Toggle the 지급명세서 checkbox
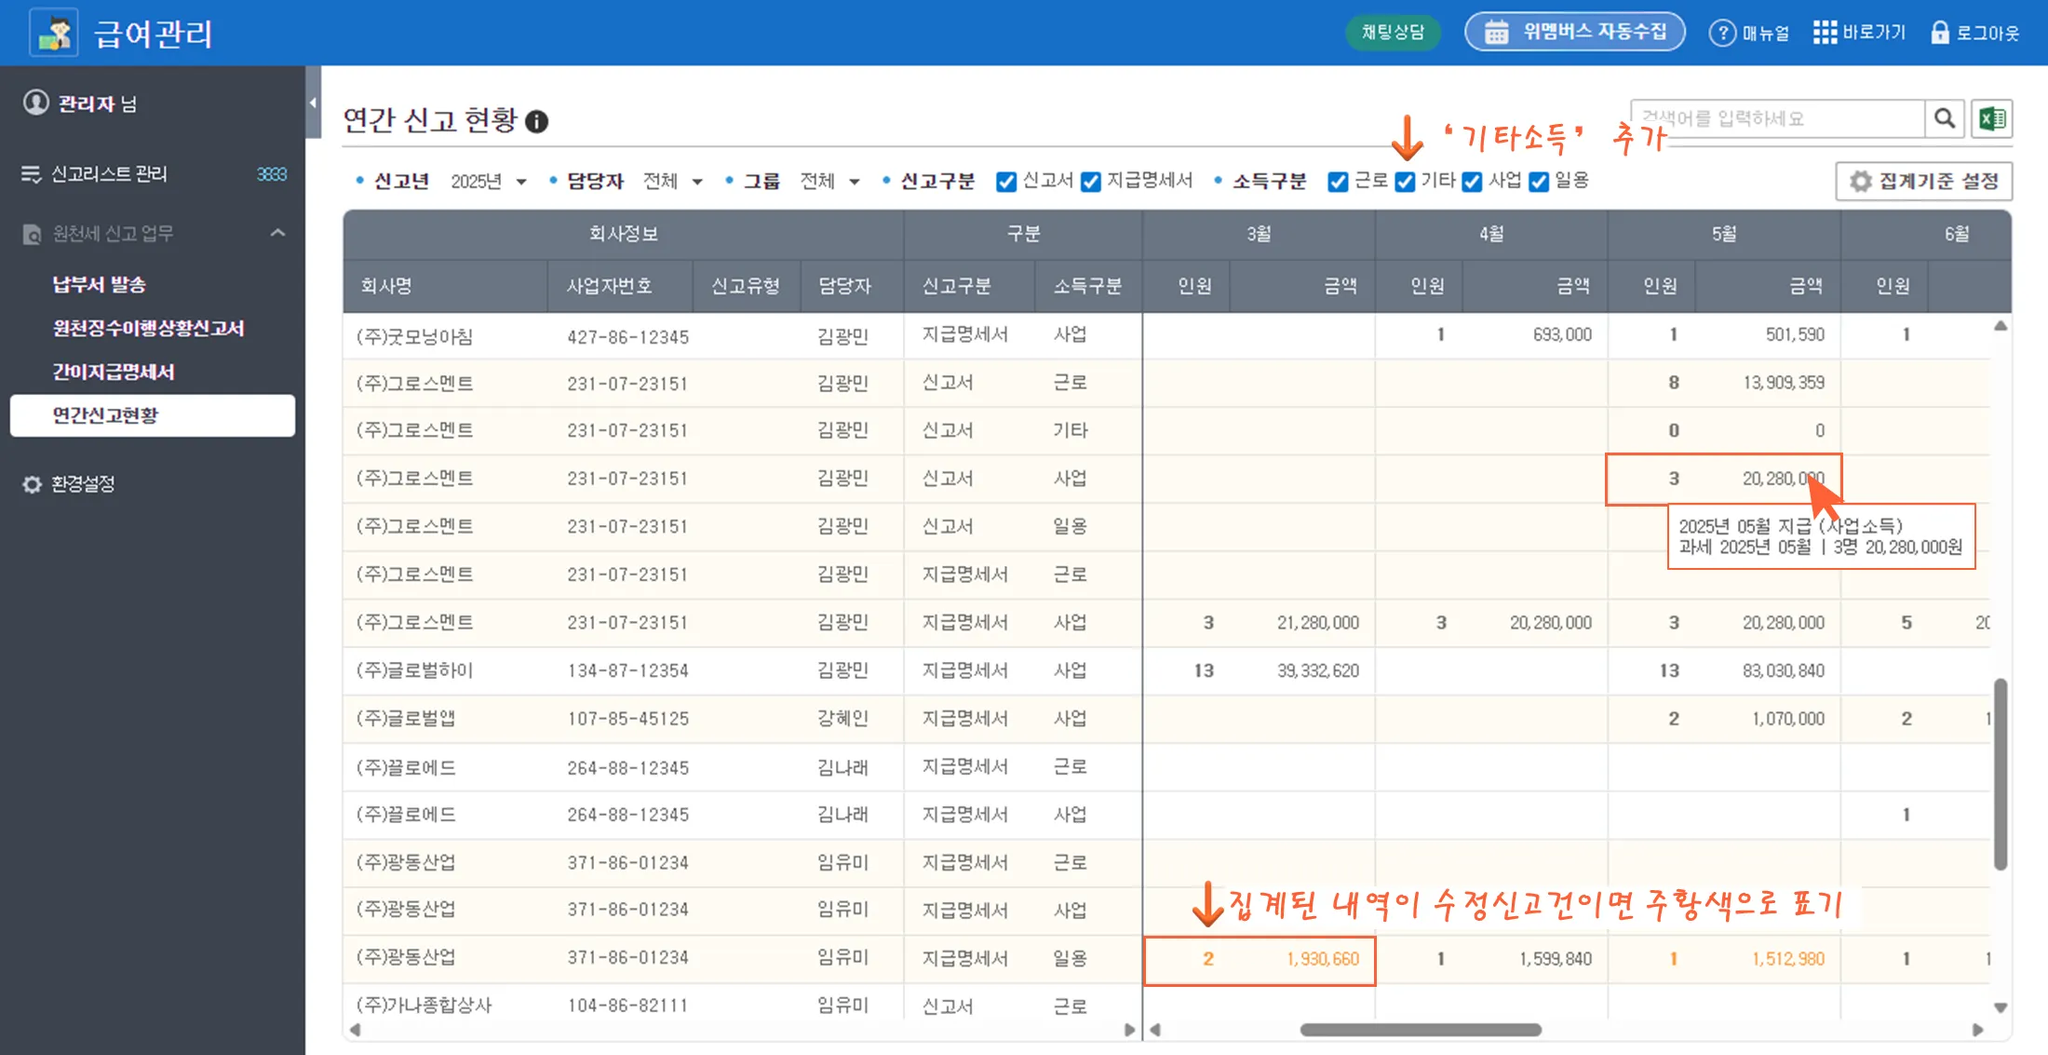 coord(1091,181)
